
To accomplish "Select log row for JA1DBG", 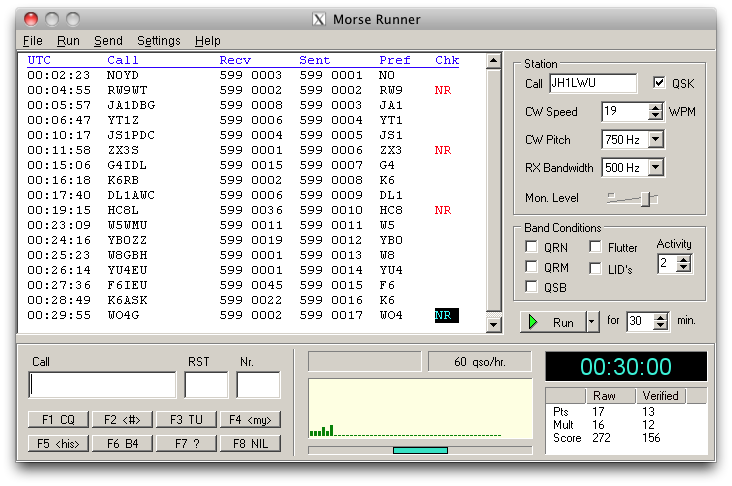I will [243, 105].
